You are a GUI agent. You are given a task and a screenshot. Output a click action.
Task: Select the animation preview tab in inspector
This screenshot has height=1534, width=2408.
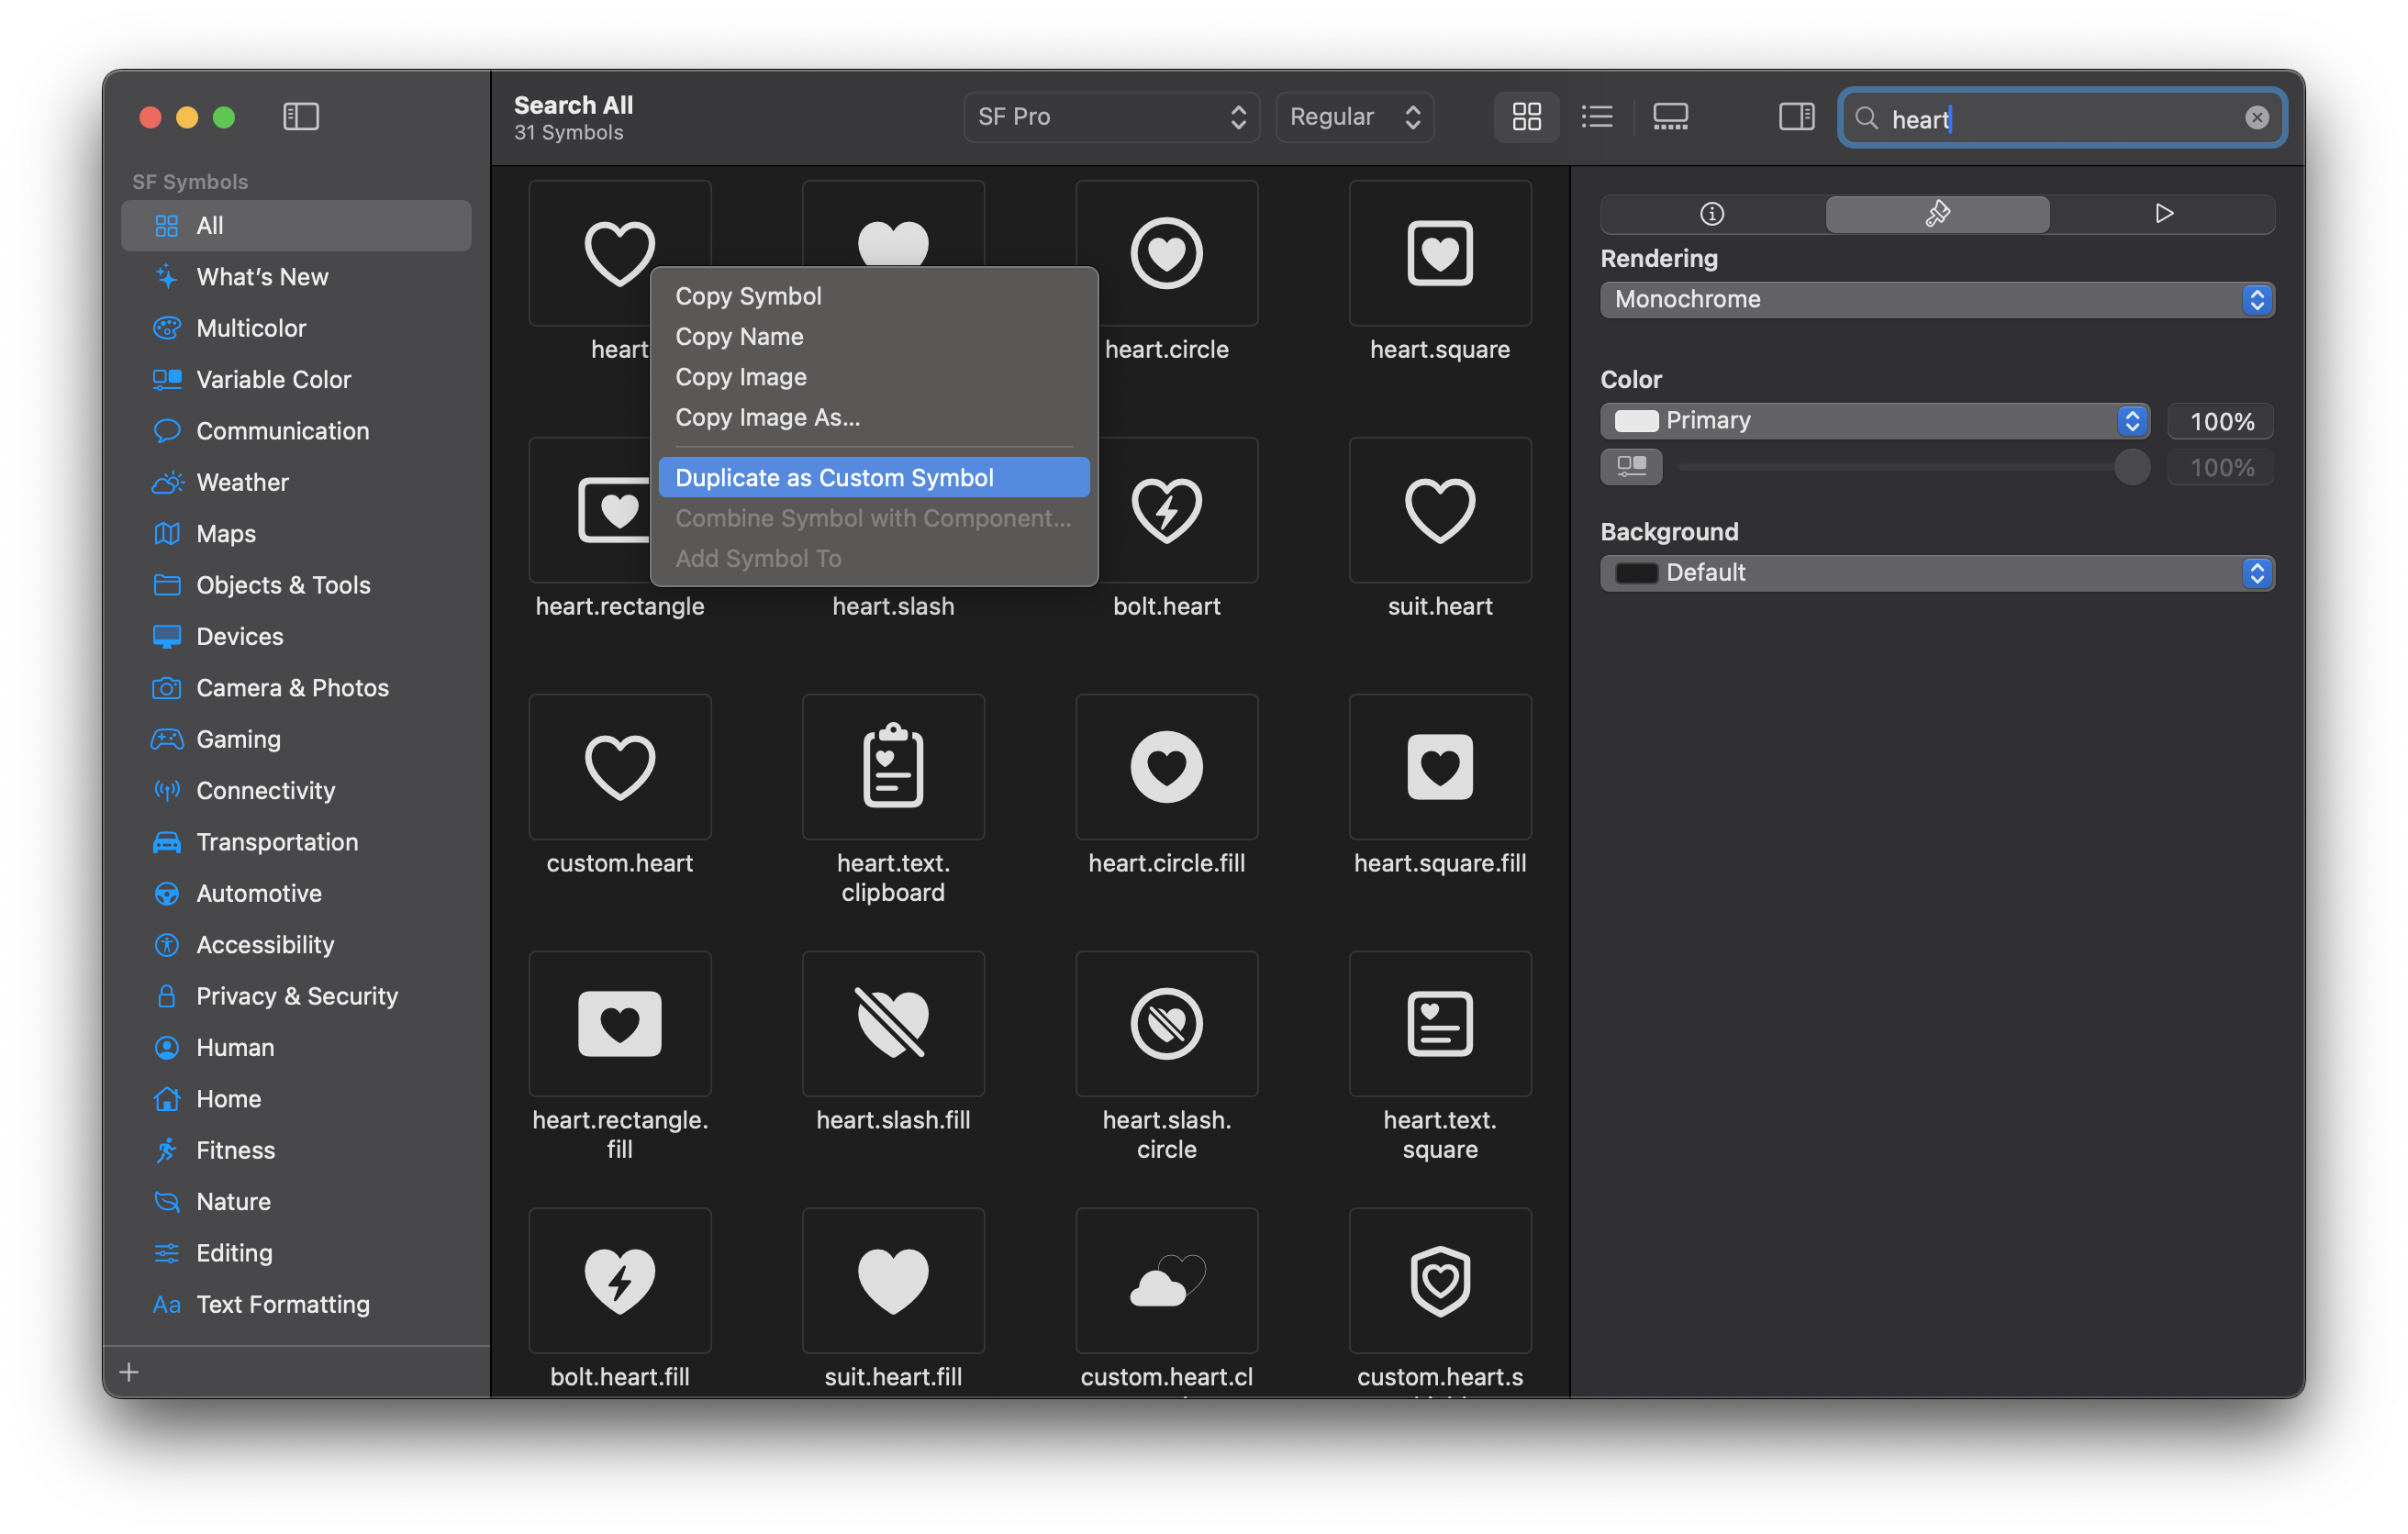point(2164,213)
